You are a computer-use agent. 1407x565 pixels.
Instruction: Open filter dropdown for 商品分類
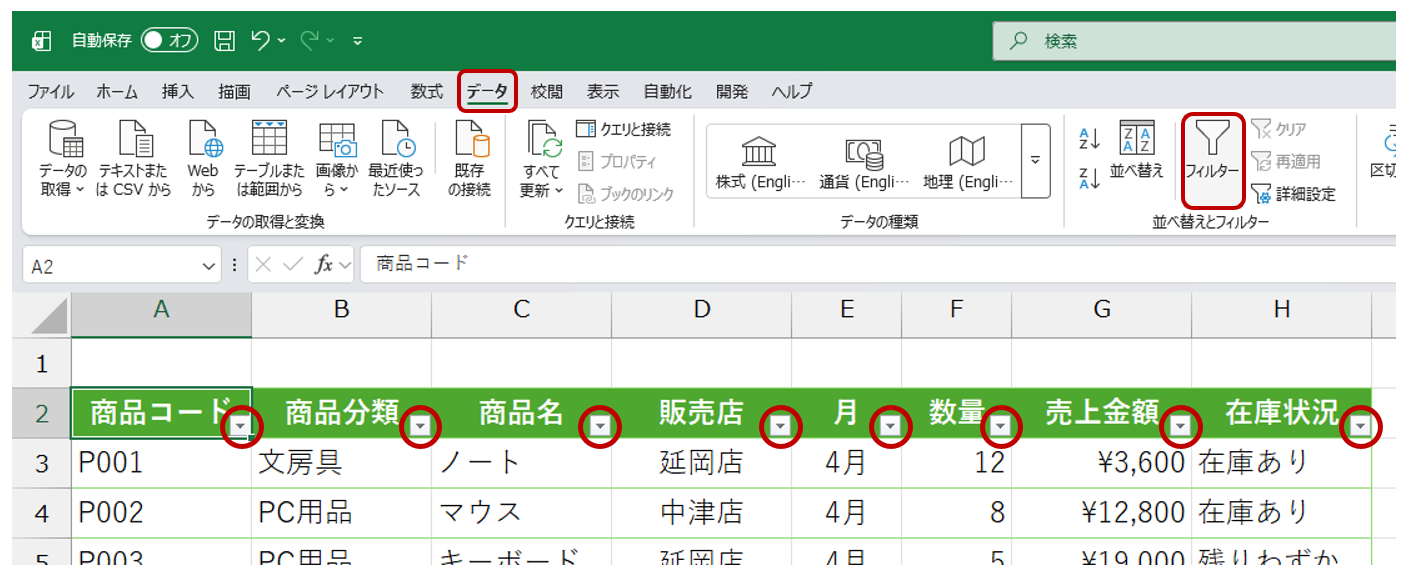coord(421,427)
